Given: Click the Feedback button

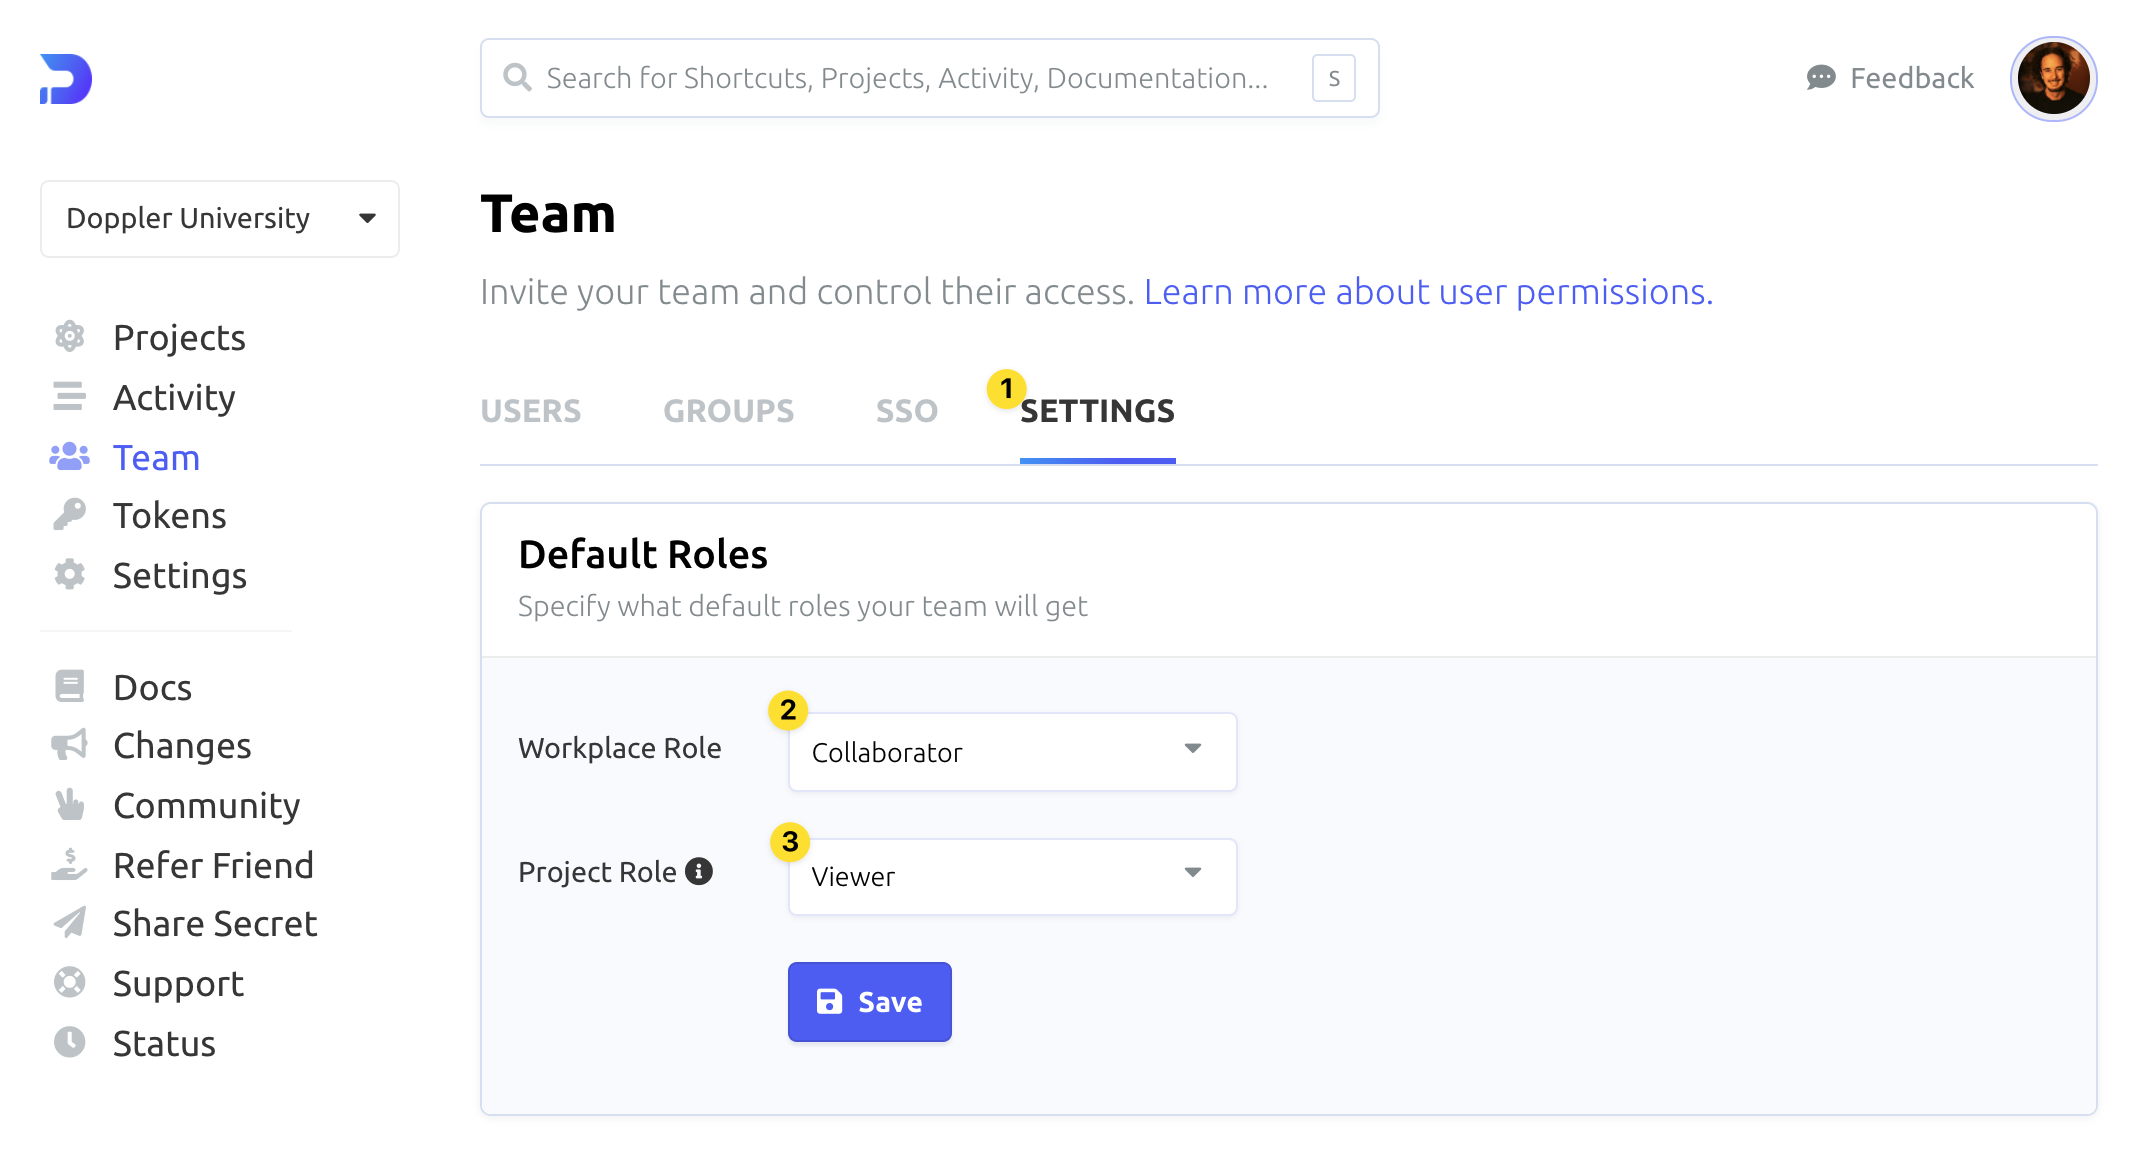Looking at the screenshot, I should (x=1890, y=78).
